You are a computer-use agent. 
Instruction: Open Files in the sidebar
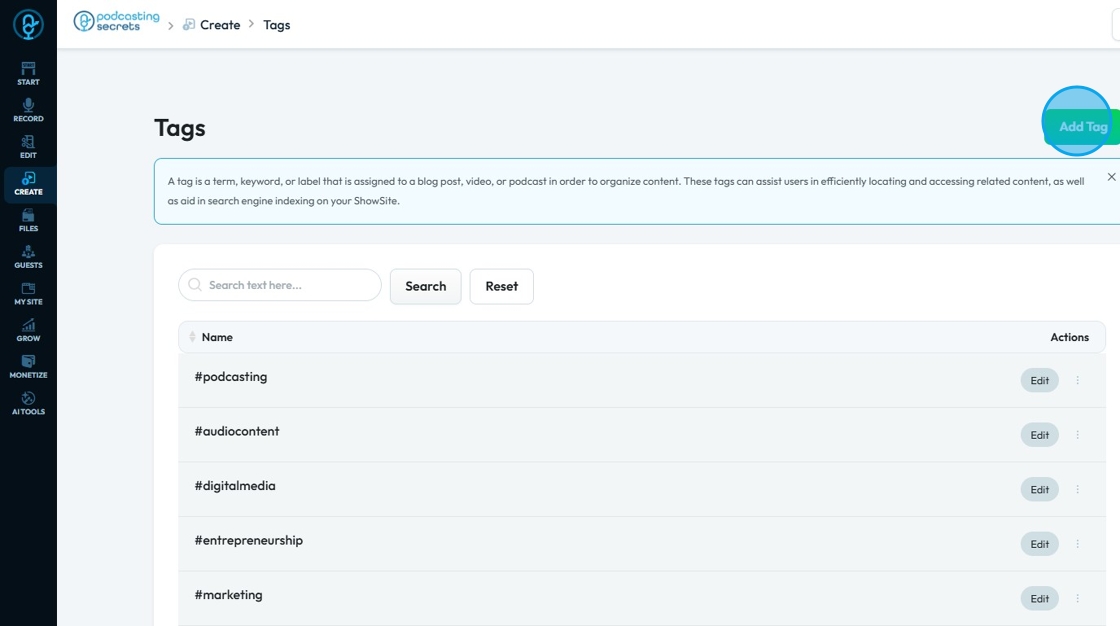(x=28, y=220)
